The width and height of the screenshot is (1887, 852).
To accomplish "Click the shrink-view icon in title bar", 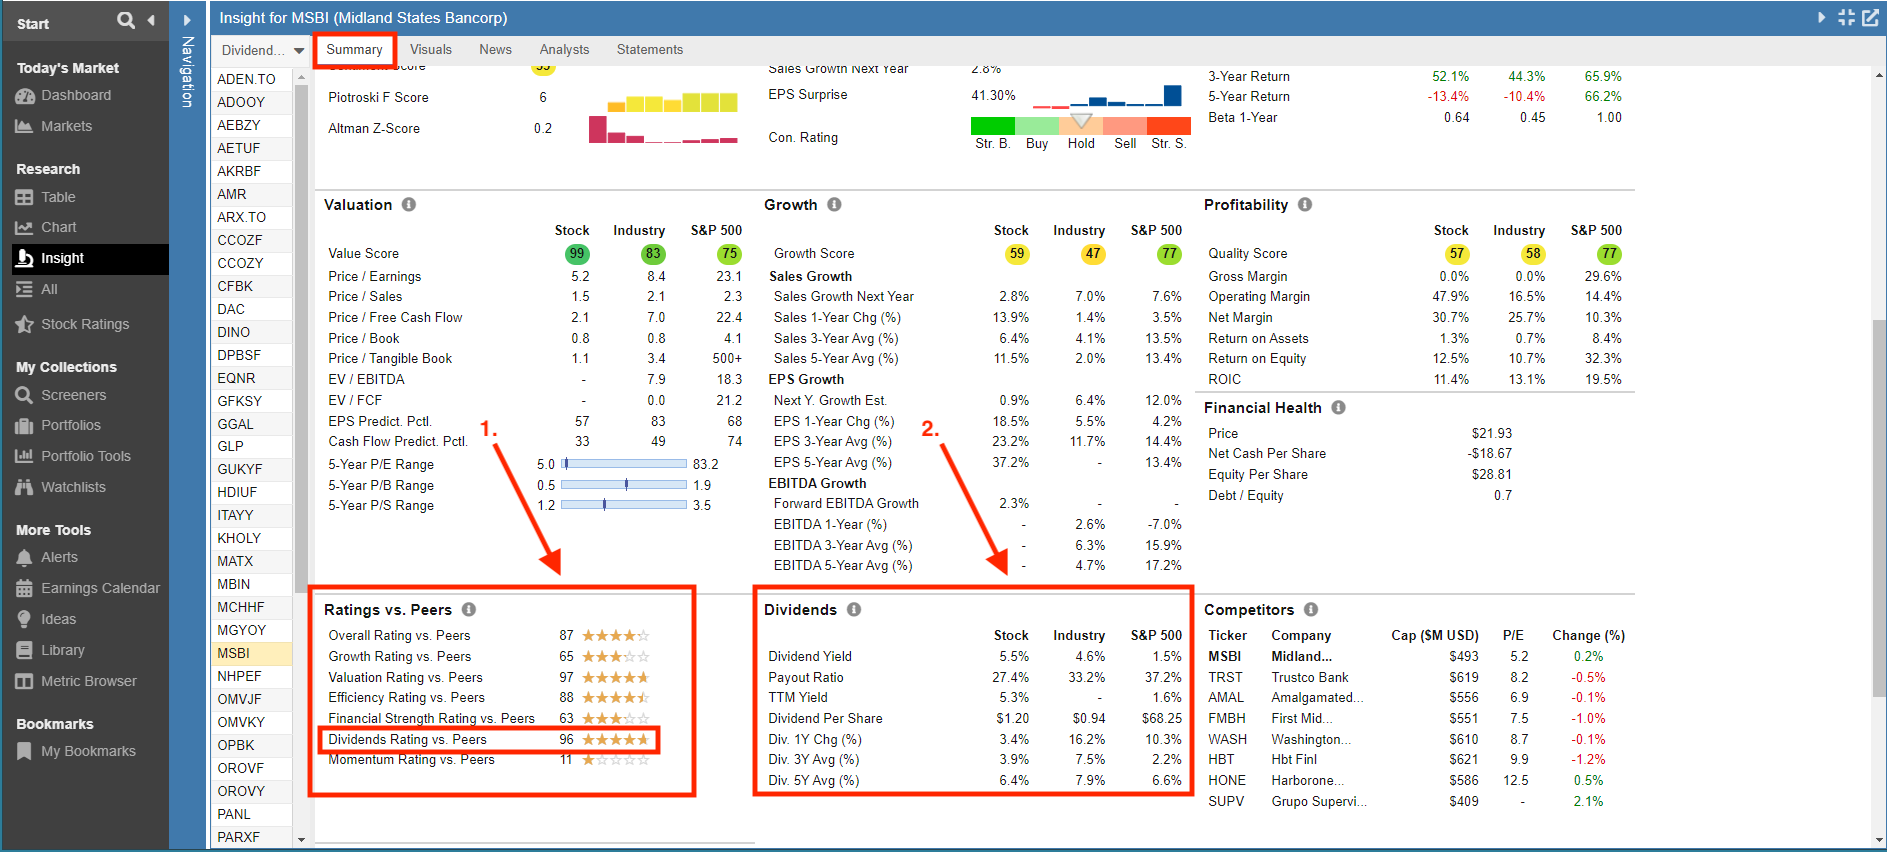I will point(1846,18).
